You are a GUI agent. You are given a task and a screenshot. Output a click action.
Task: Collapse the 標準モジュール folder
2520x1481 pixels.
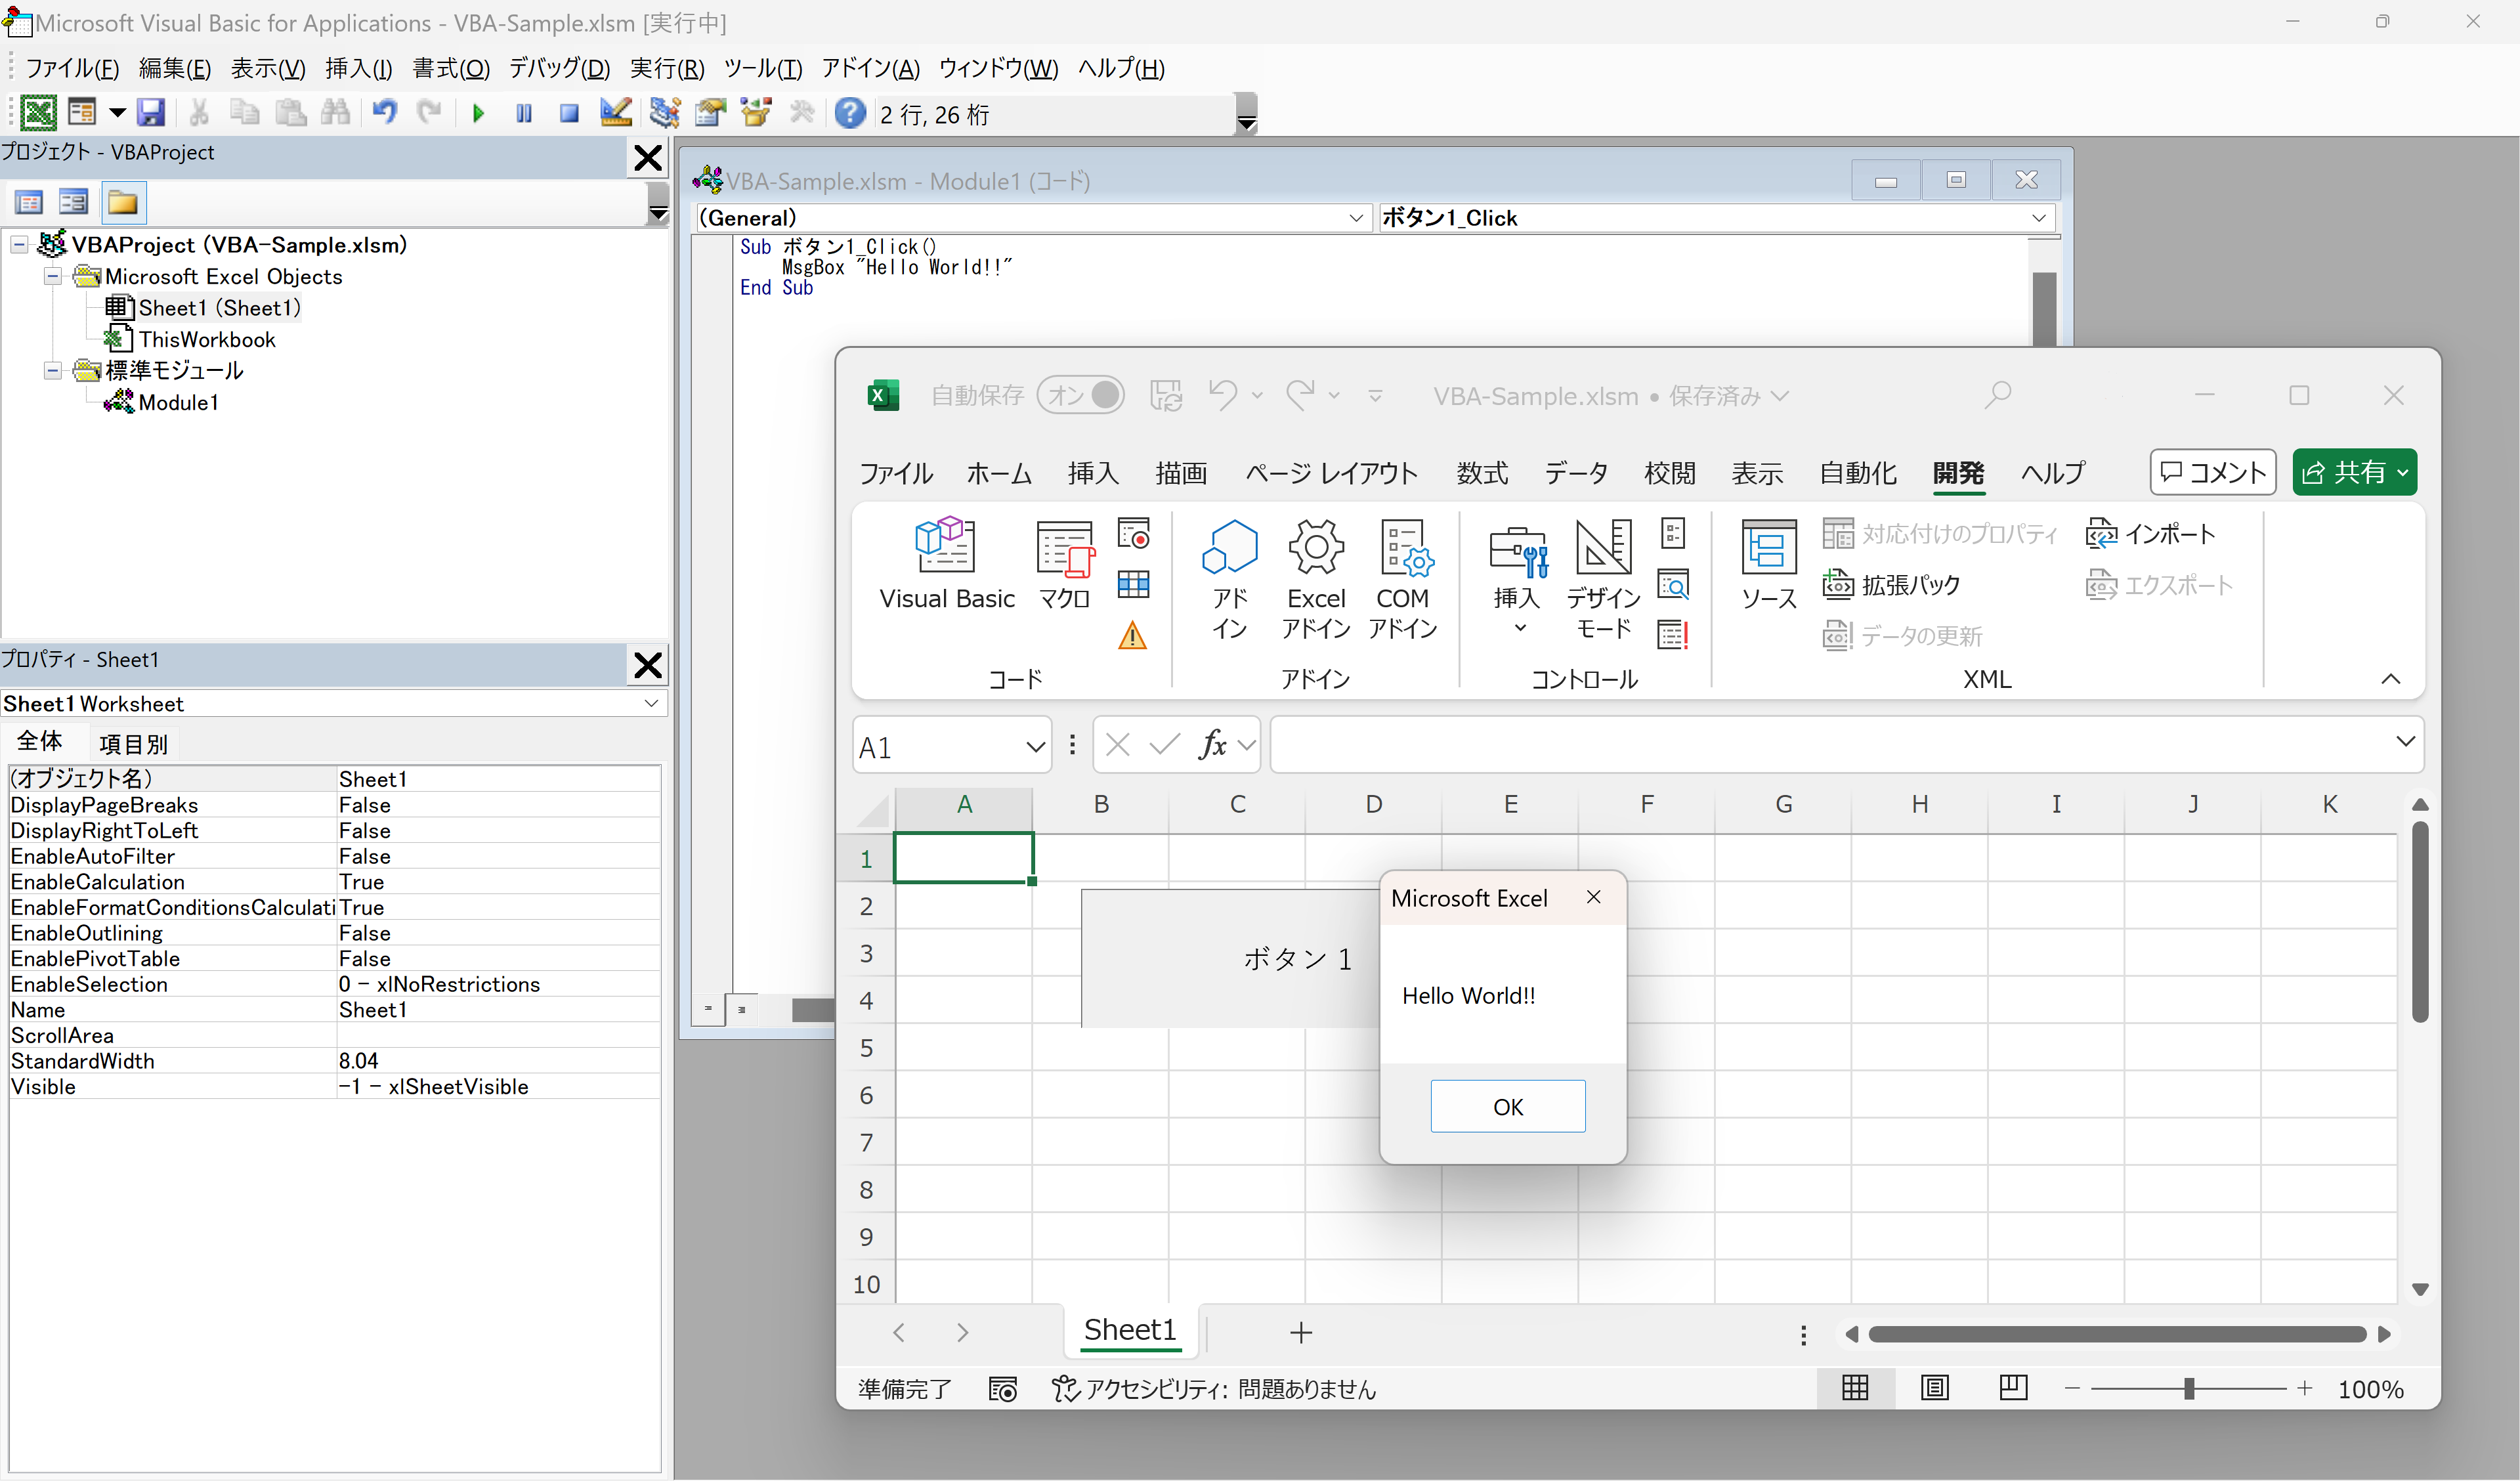(x=53, y=371)
